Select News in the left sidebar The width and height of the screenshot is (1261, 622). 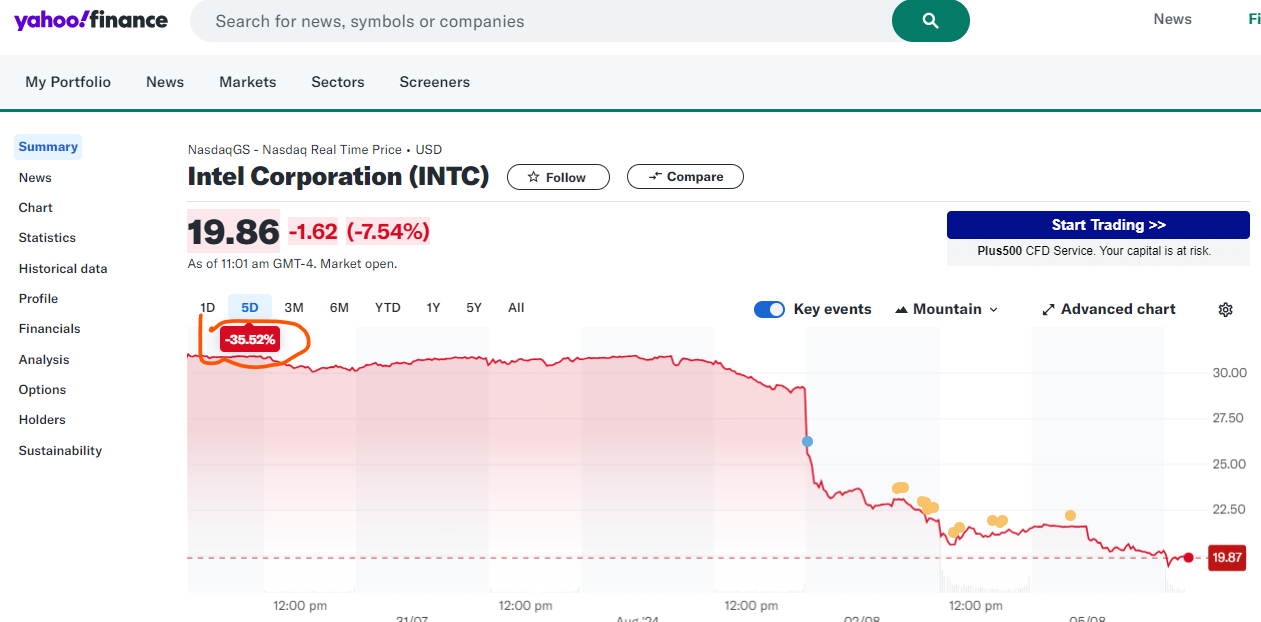[x=35, y=178]
